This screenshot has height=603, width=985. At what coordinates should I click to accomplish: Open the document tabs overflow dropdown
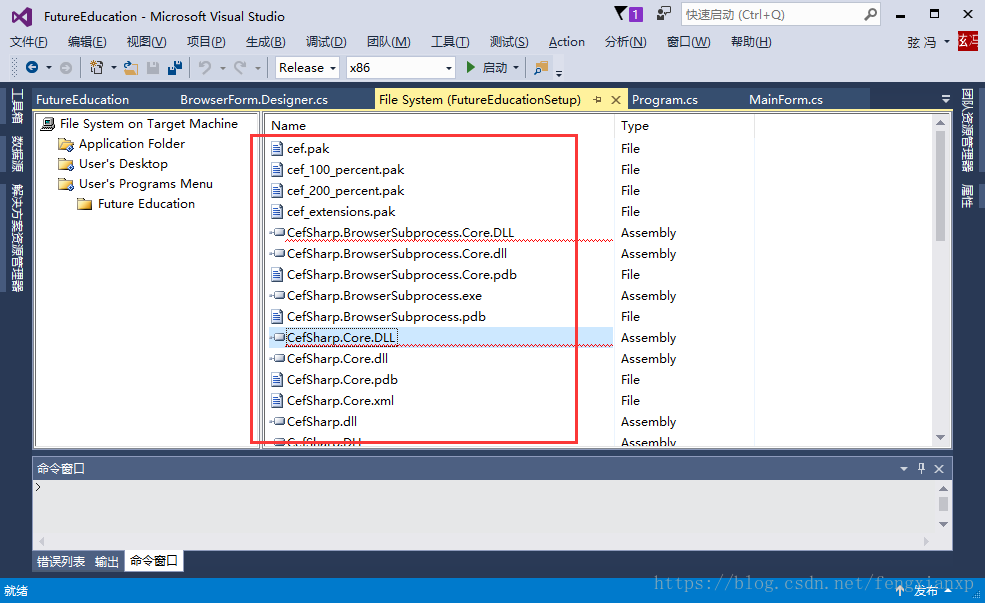pyautogui.click(x=945, y=99)
